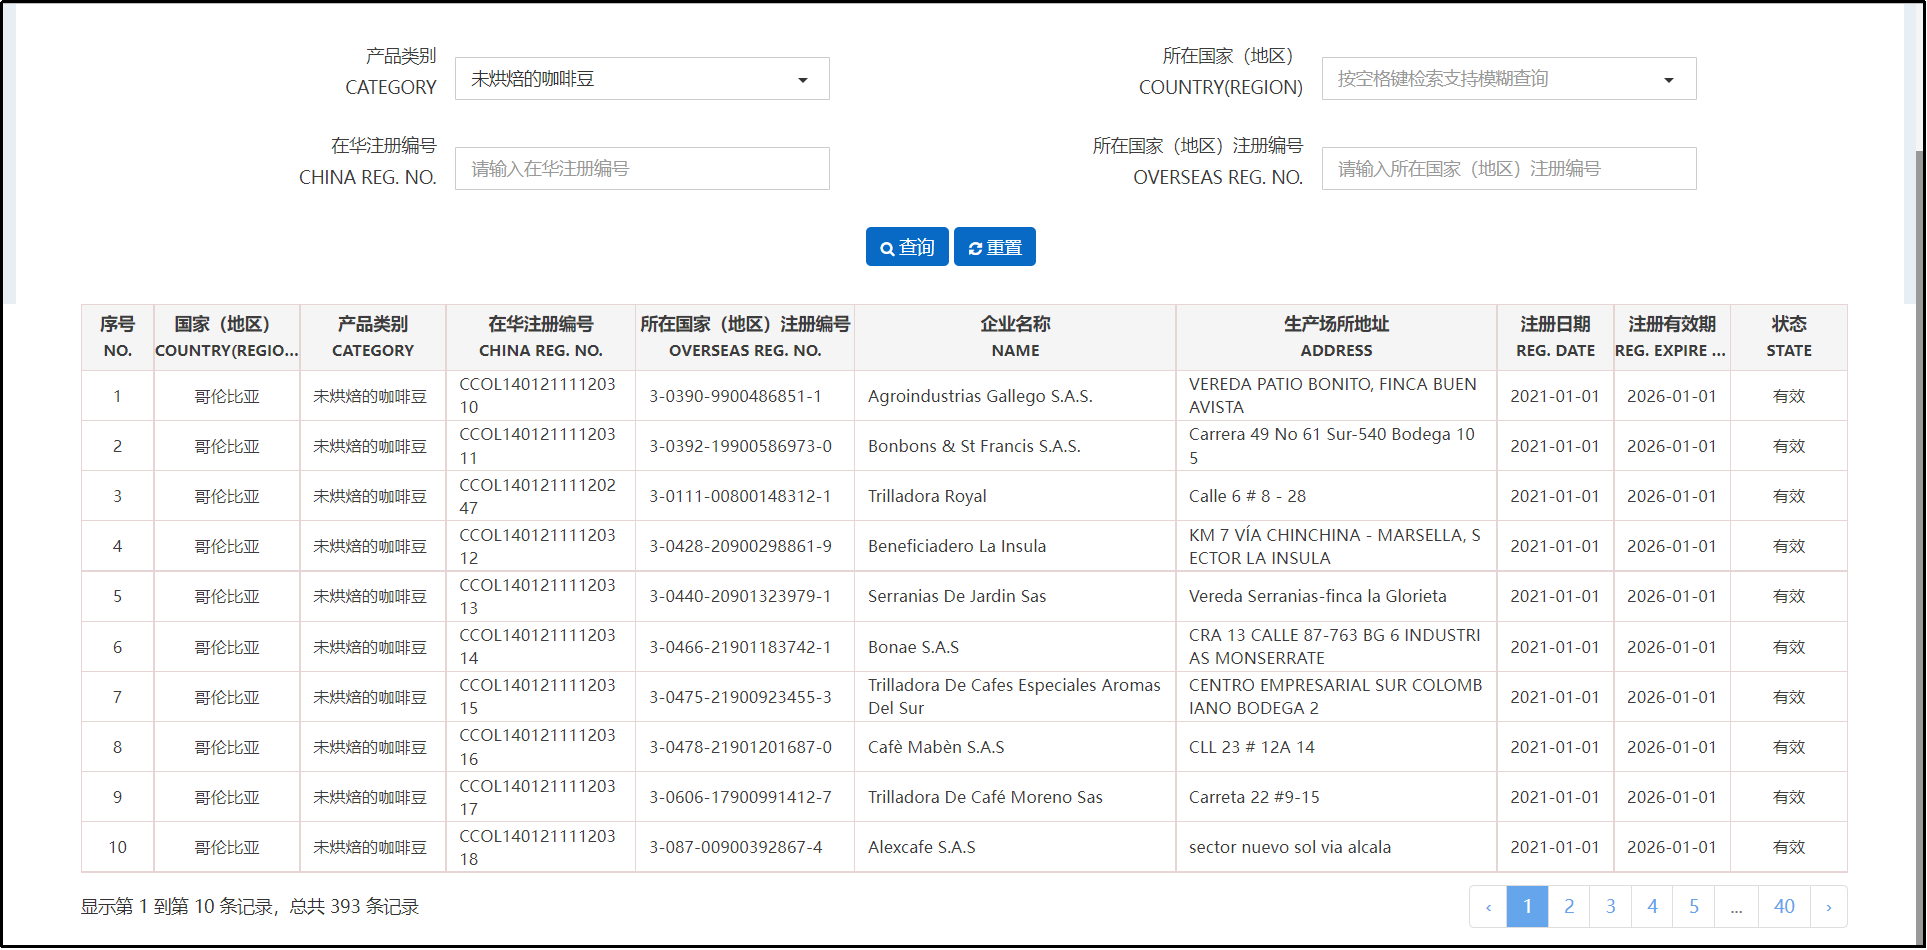Click overseas reg no 3-0390-9900486851-1
1927x950 pixels.
click(735, 396)
